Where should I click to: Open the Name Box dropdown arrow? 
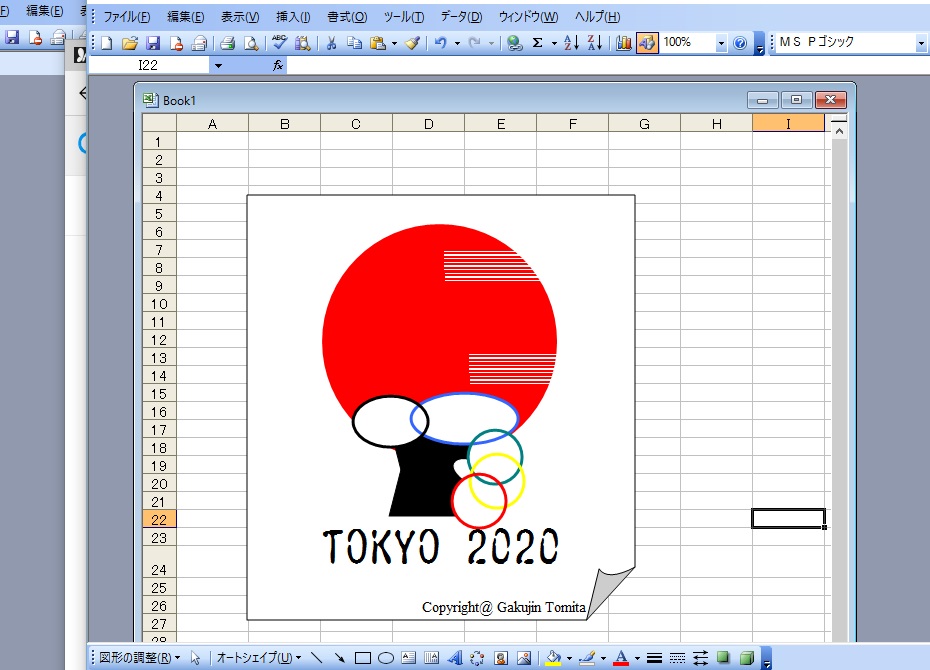coord(218,65)
